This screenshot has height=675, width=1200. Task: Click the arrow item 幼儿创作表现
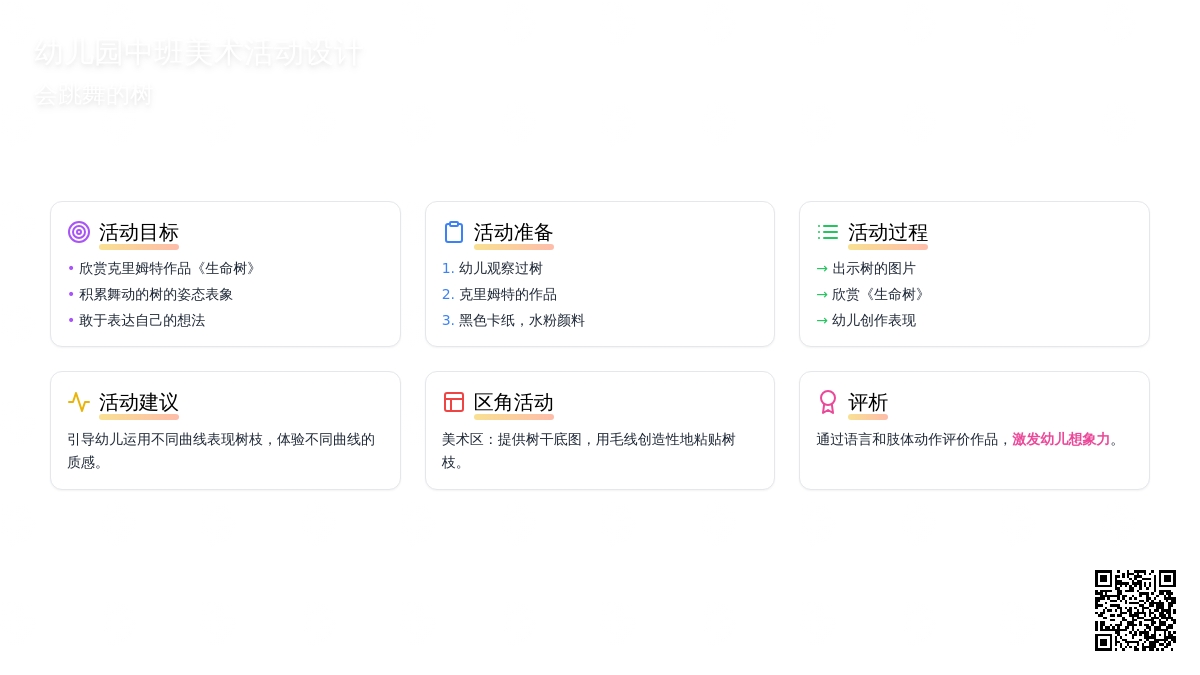[x=873, y=320]
